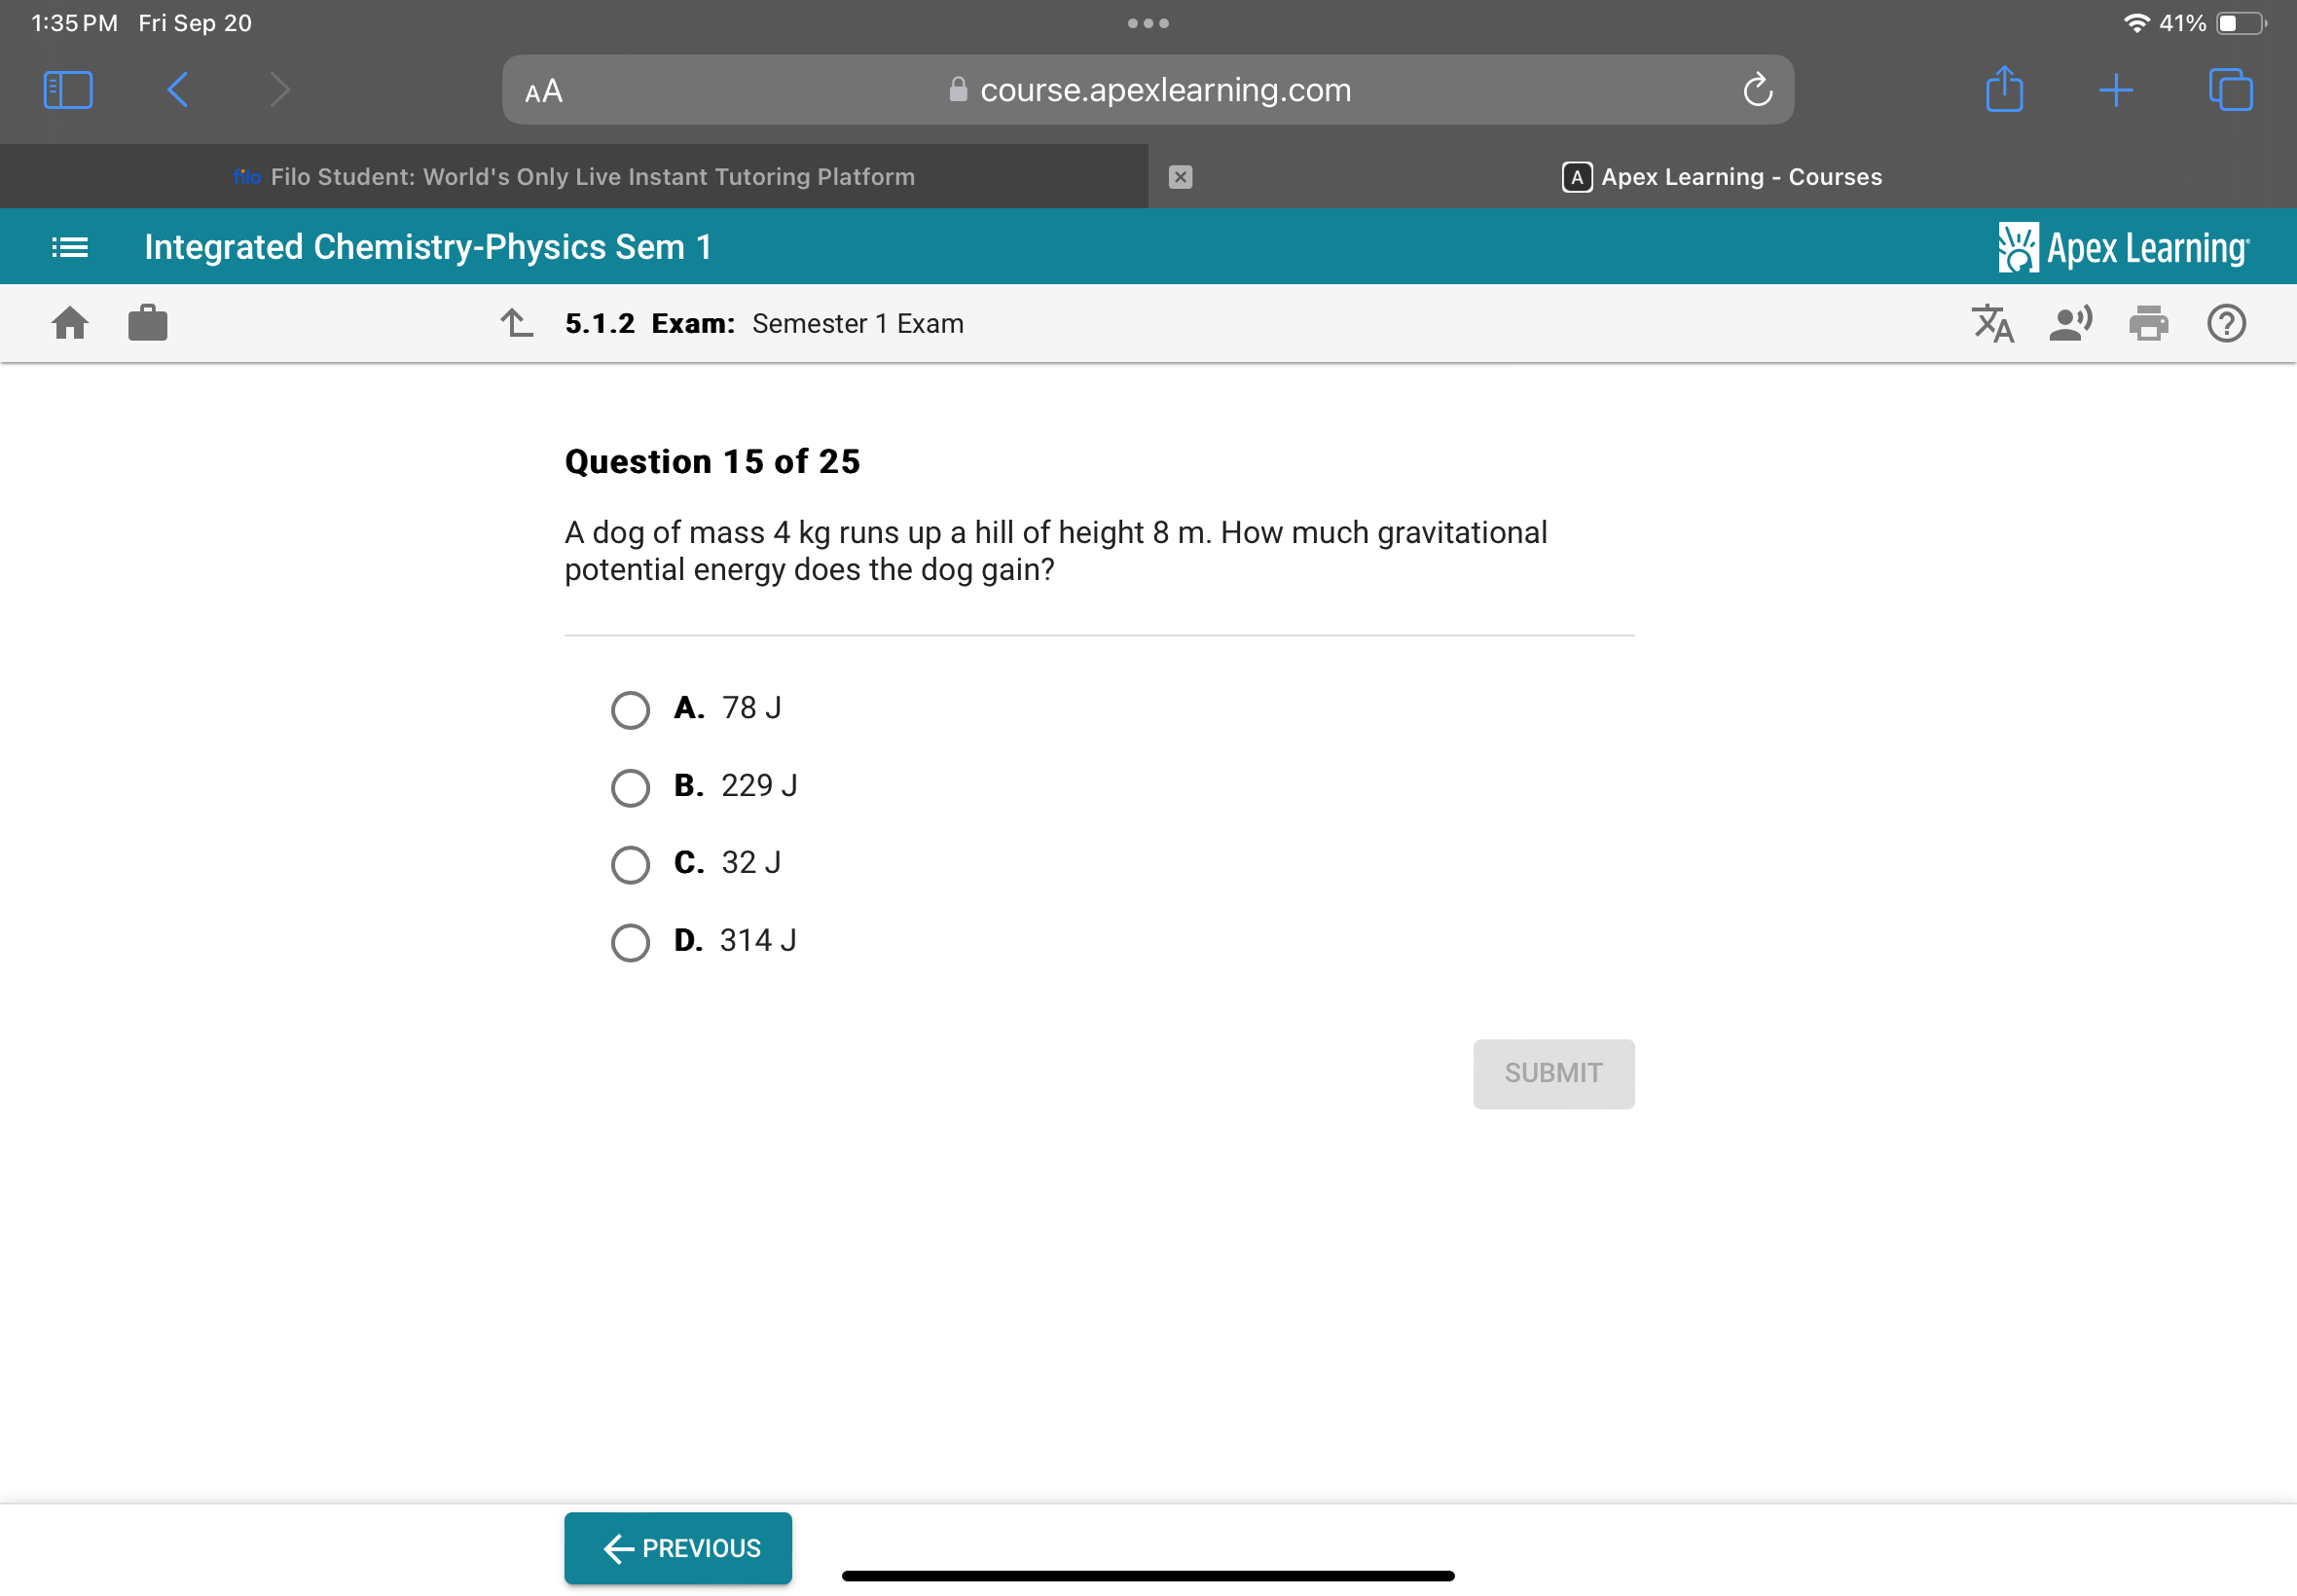Expand the browser tabs overflow menu
Screen dimensions: 2297x1596
point(2236,89)
